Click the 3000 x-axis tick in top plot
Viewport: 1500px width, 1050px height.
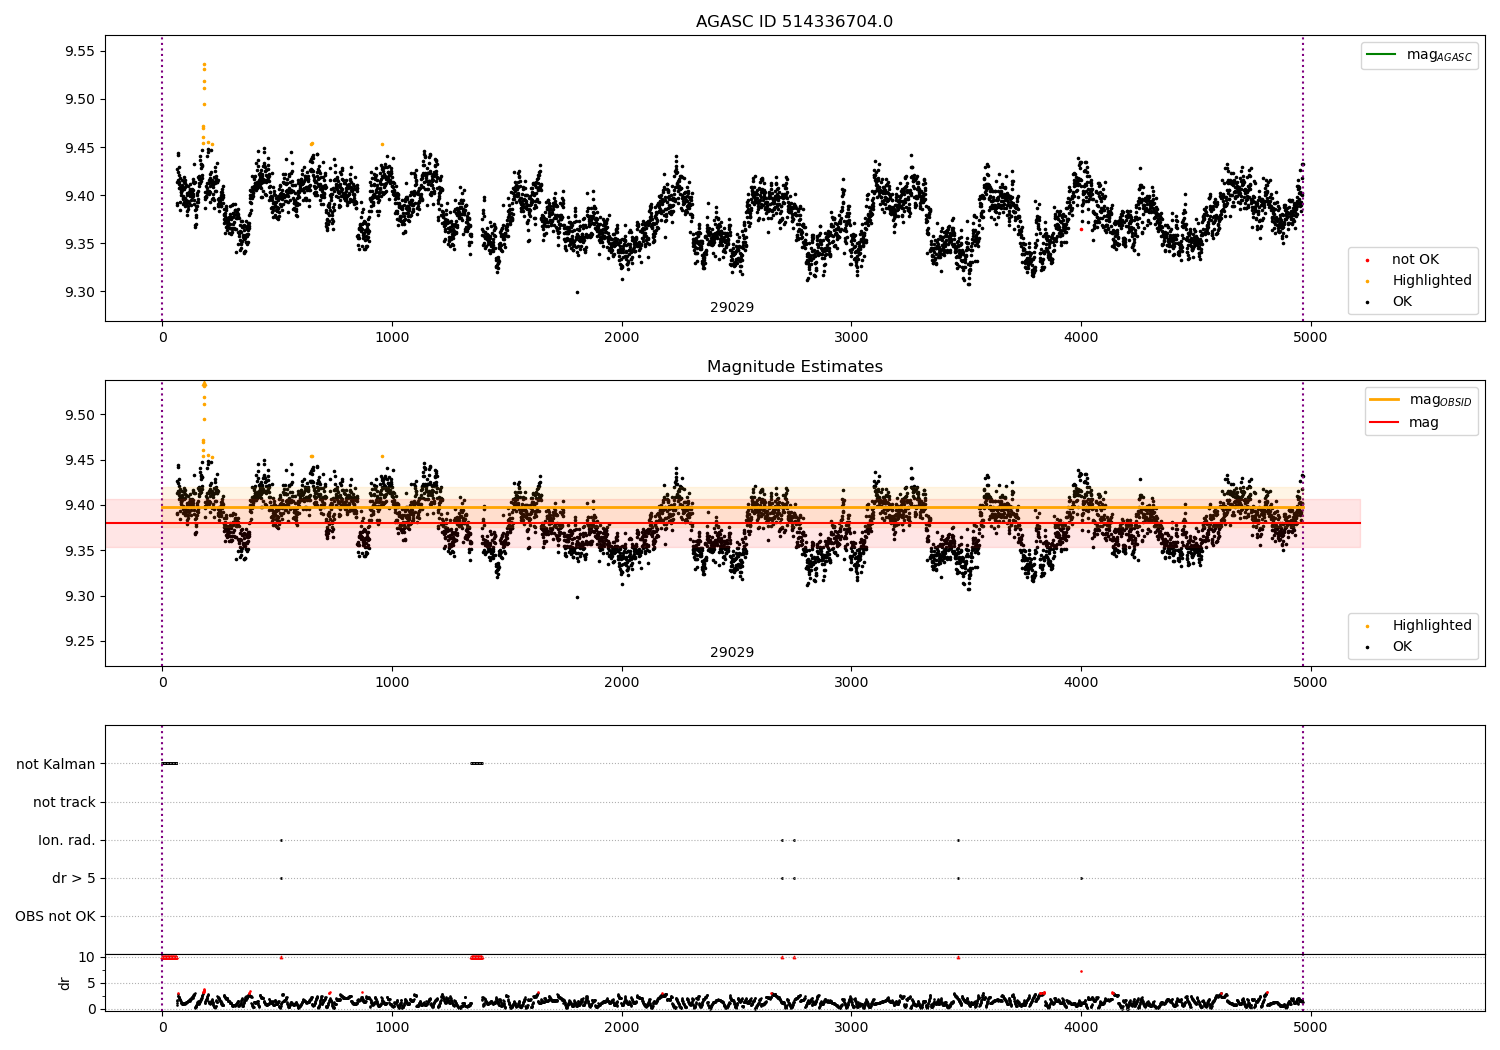tap(851, 338)
